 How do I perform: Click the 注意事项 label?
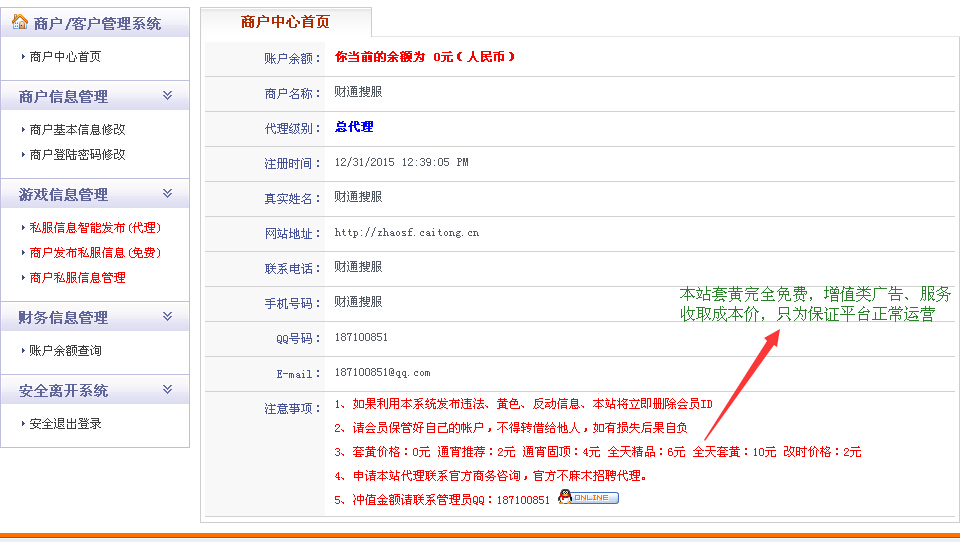coord(292,409)
